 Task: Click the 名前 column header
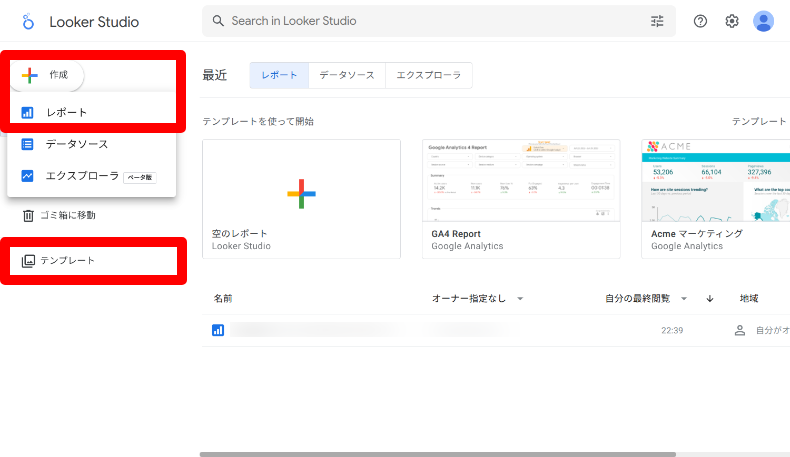pyautogui.click(x=223, y=299)
